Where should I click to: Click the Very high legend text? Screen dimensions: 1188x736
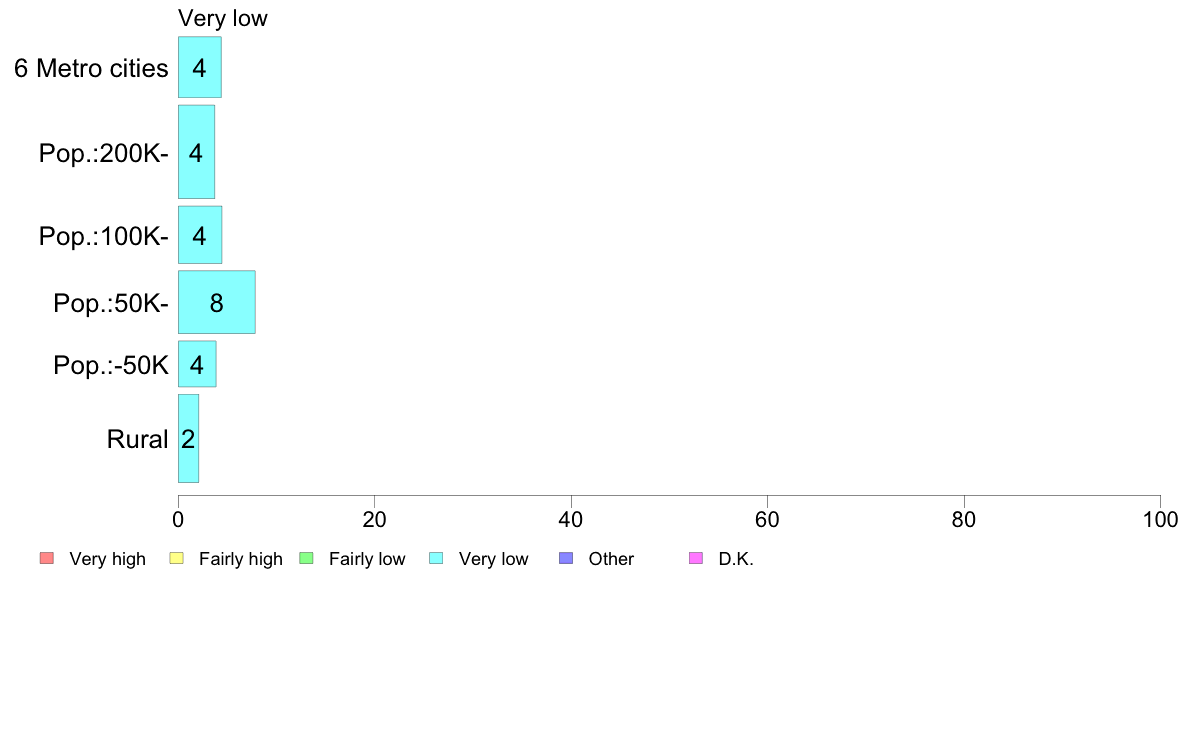(108, 559)
